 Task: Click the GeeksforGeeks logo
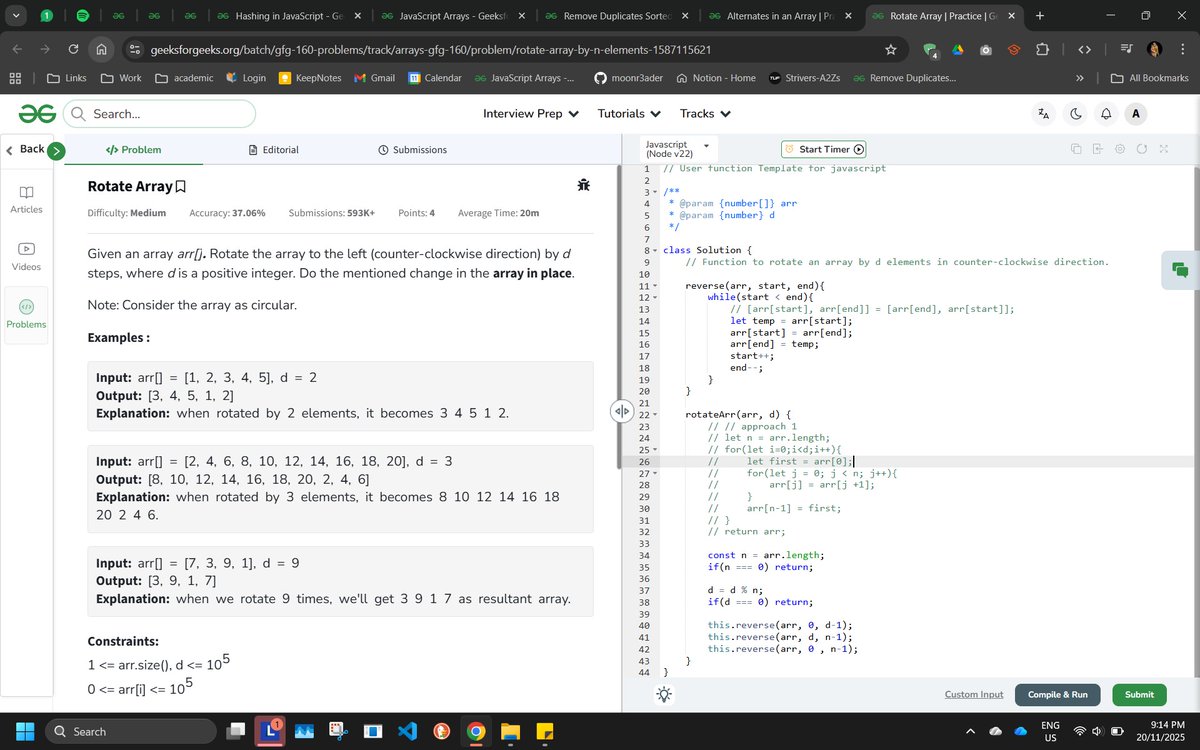(36, 114)
